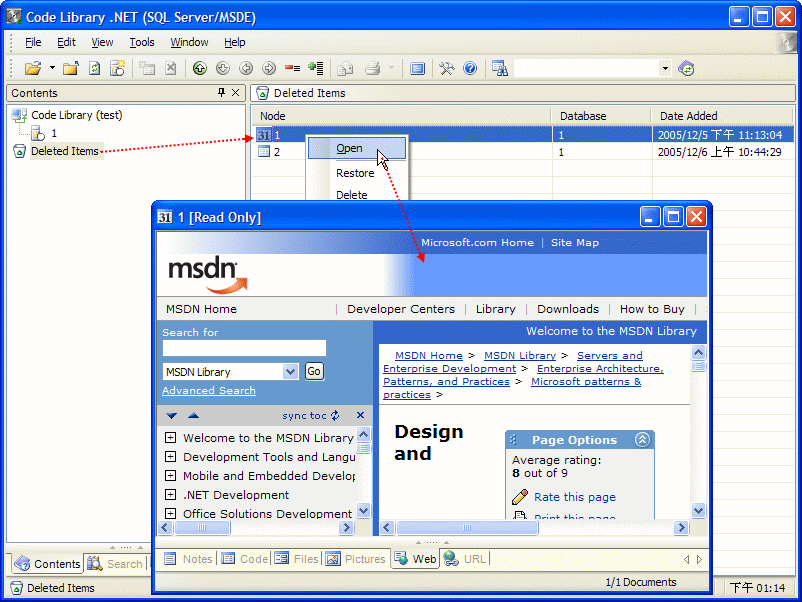The width and height of the screenshot is (802, 602).
Task: Click the Advanced Search link
Action: click(209, 390)
